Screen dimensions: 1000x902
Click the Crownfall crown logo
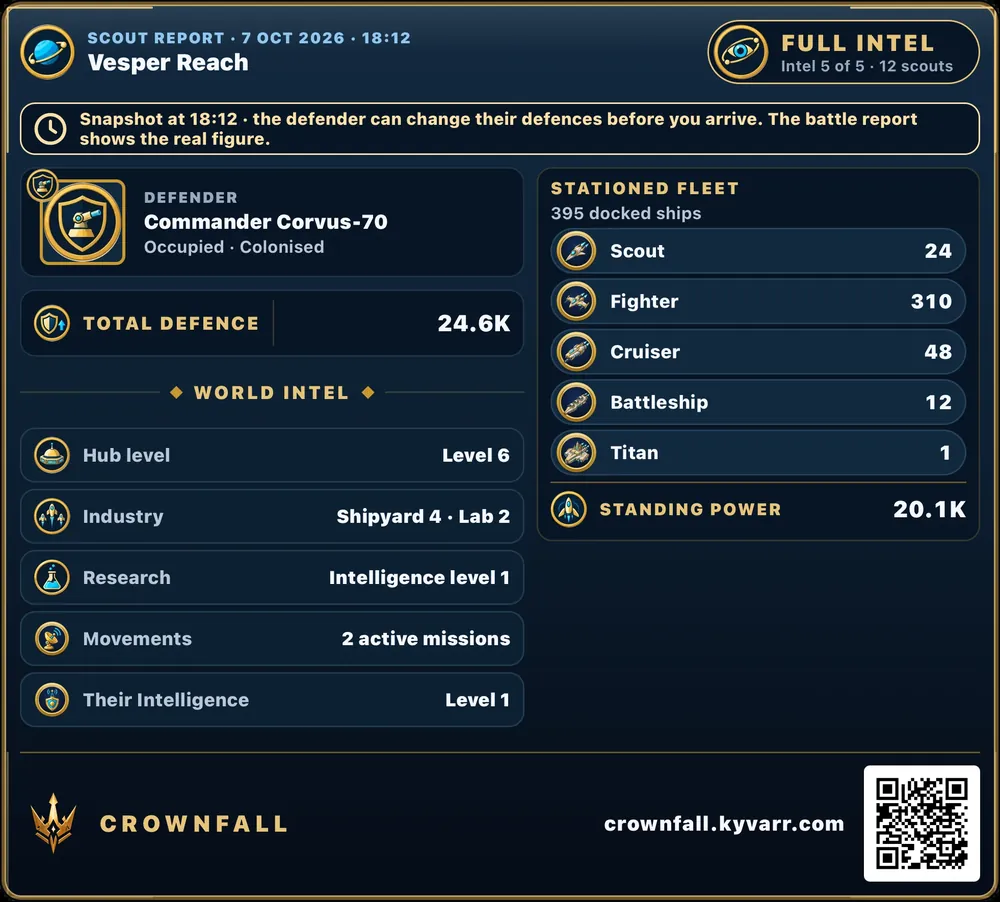[x=54, y=823]
